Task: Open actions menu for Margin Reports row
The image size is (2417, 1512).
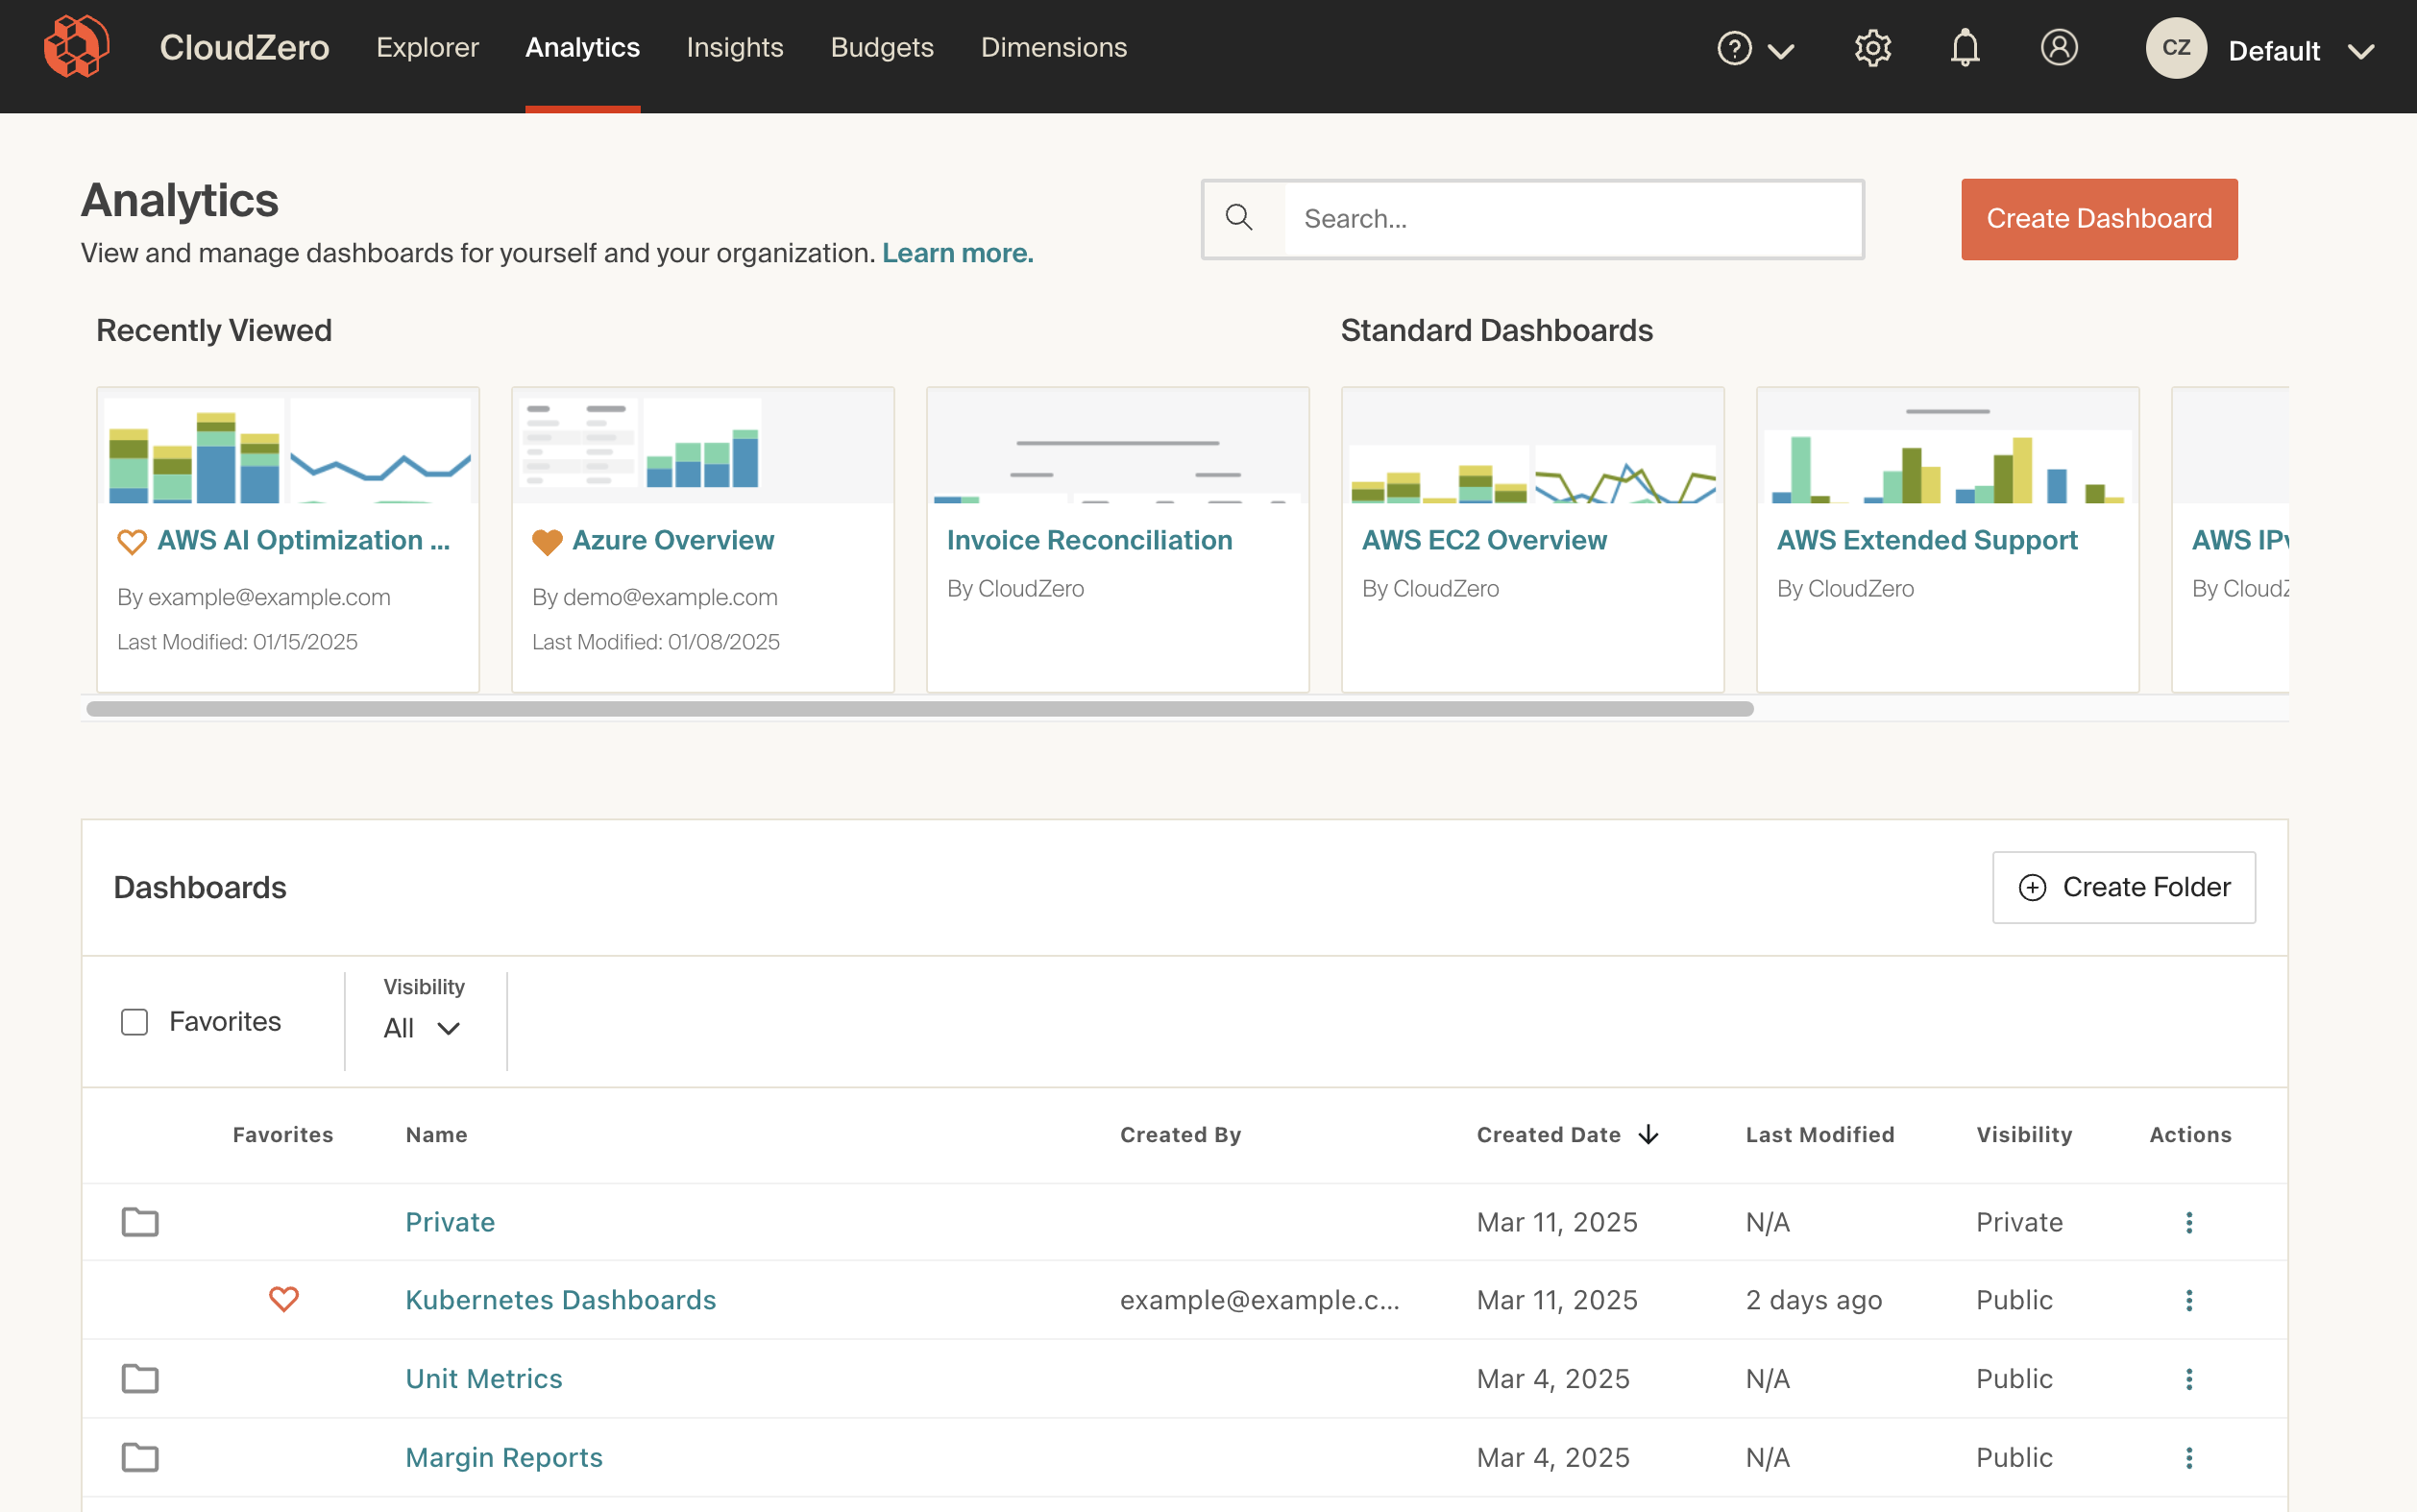Action: click(2189, 1458)
